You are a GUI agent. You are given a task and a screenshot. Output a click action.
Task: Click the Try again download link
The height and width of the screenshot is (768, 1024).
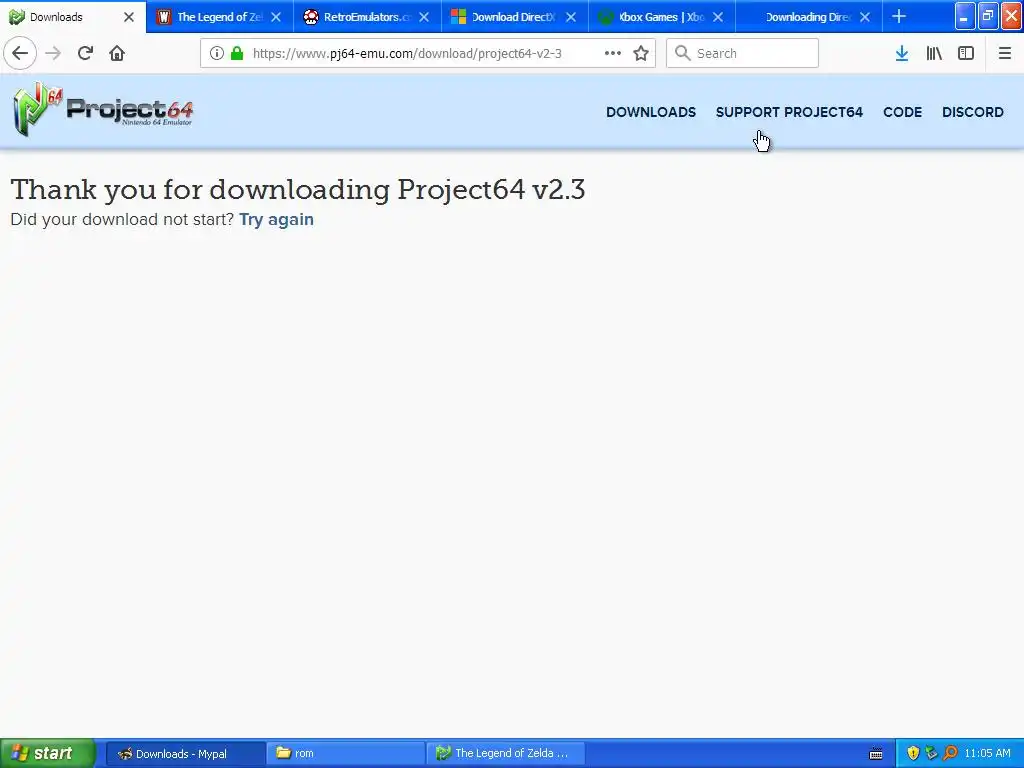pyautogui.click(x=276, y=219)
